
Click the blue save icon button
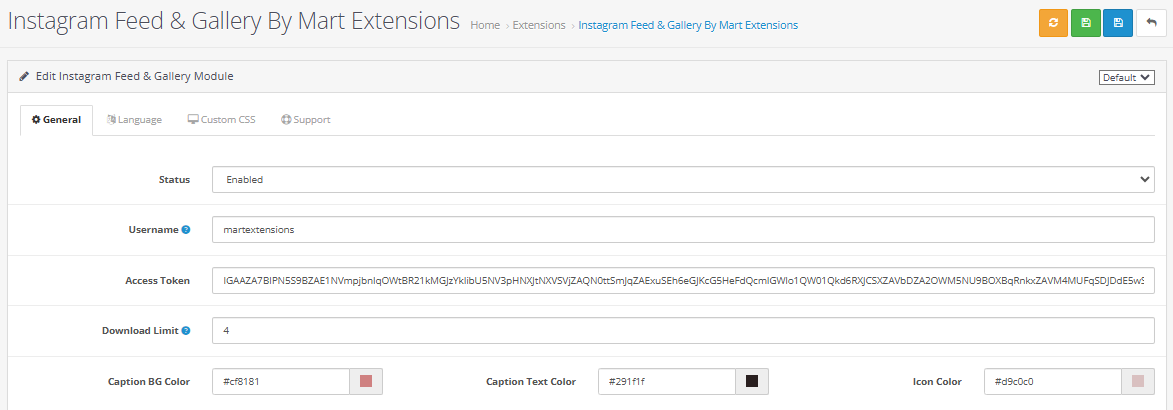(x=1117, y=23)
